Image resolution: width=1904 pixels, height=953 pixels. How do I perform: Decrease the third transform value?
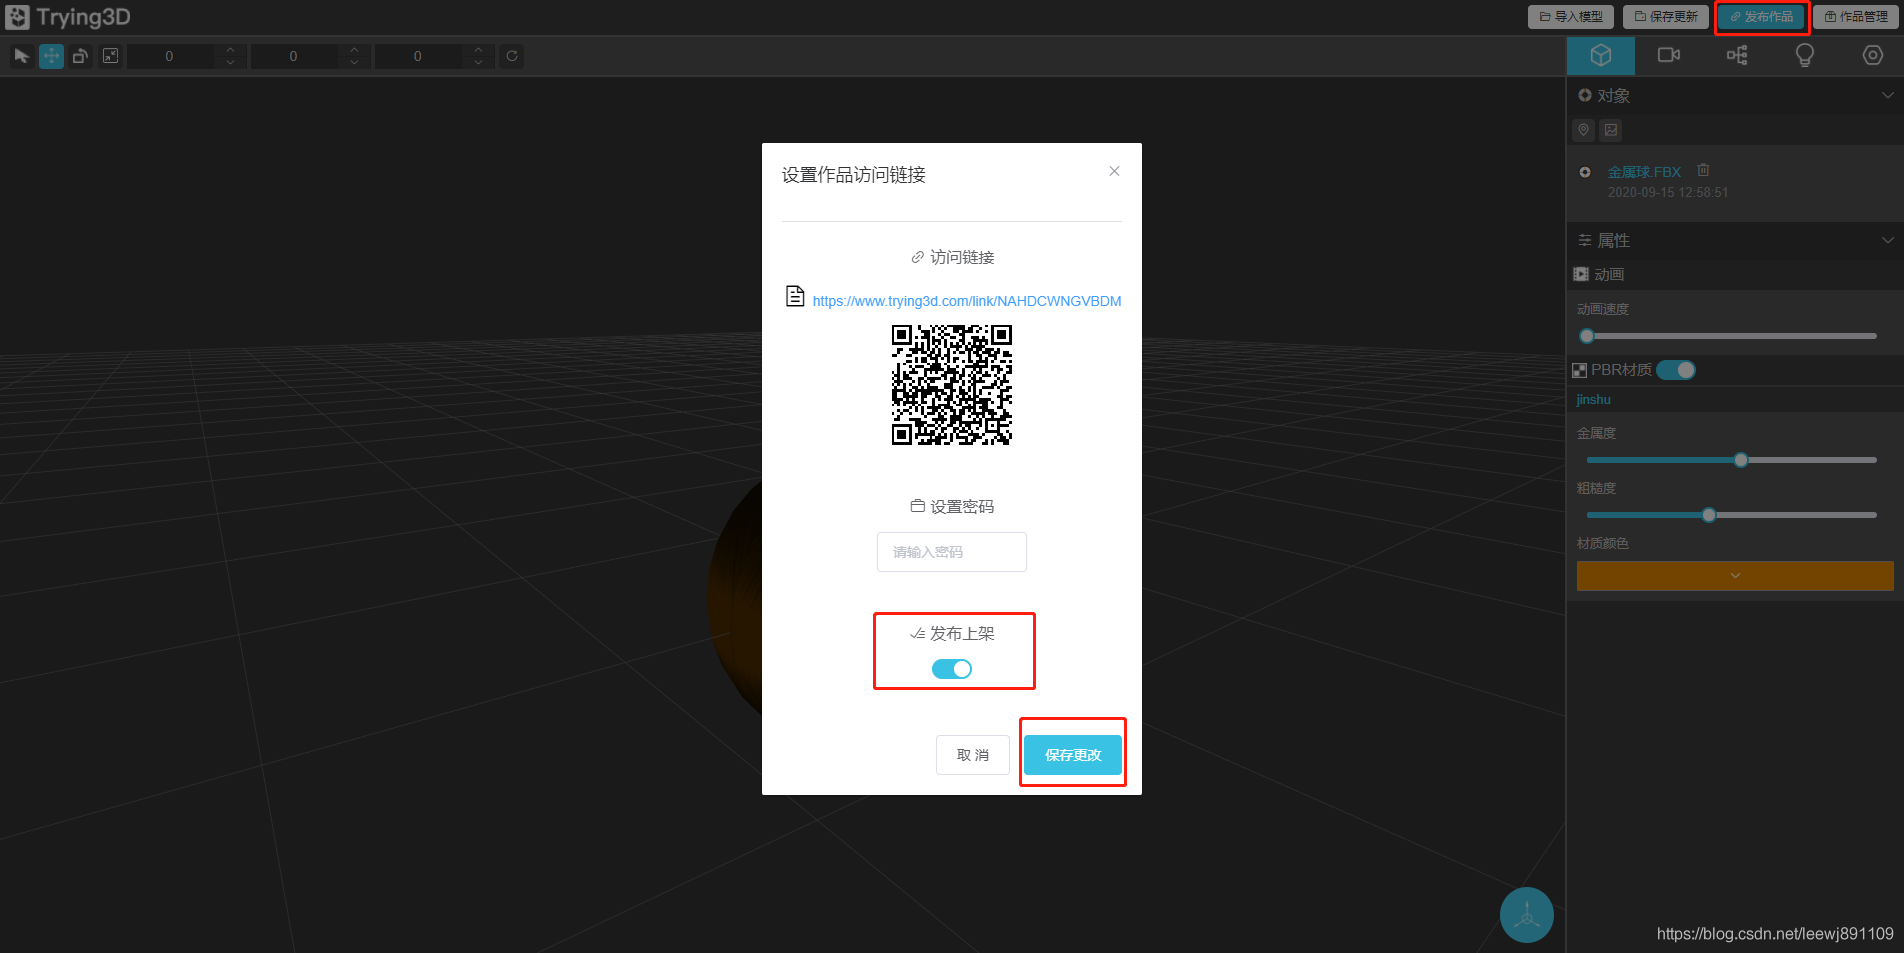click(x=478, y=62)
